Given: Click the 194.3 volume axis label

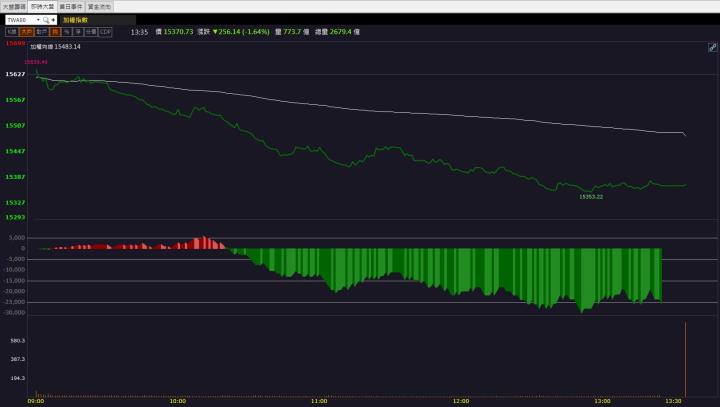Looking at the screenshot, I should click(18, 378).
